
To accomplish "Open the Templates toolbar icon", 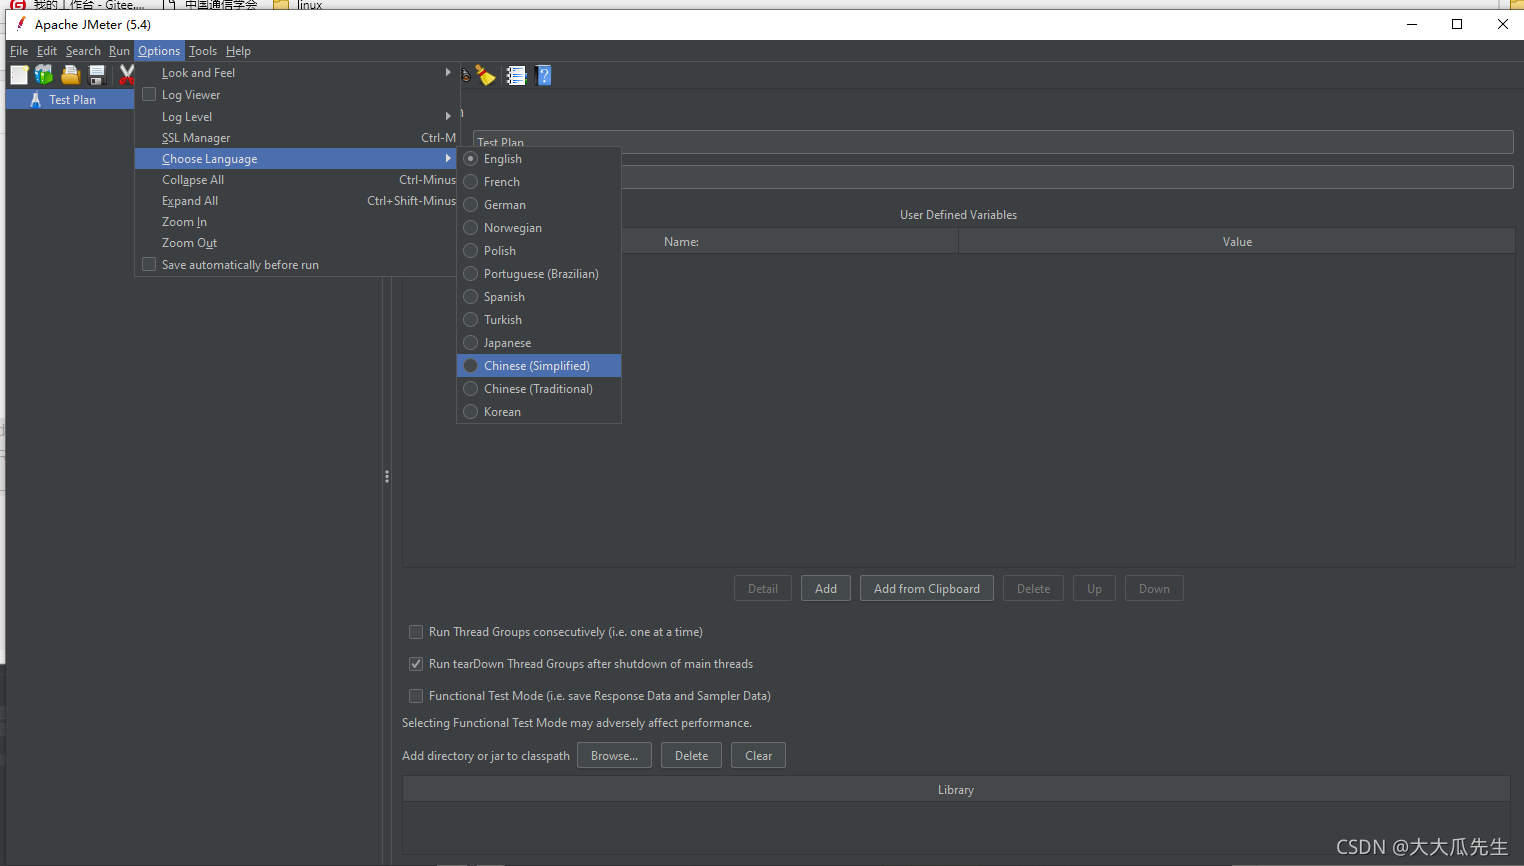I will click(44, 75).
